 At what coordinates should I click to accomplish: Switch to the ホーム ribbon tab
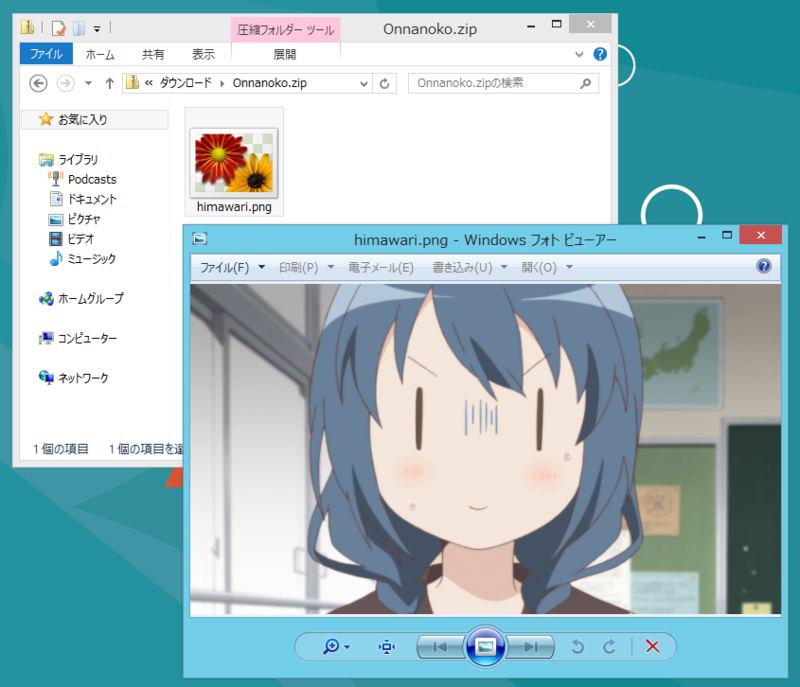(100, 54)
